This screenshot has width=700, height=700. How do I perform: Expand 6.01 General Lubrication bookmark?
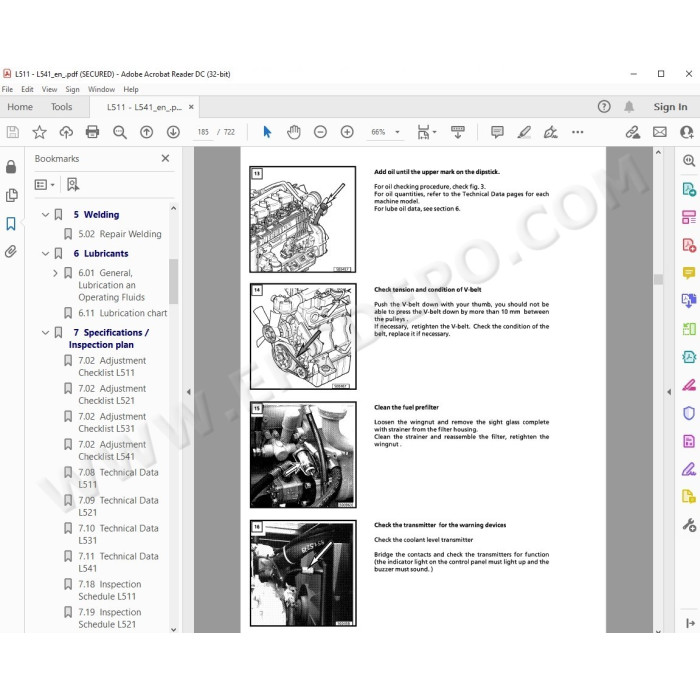coord(55,273)
